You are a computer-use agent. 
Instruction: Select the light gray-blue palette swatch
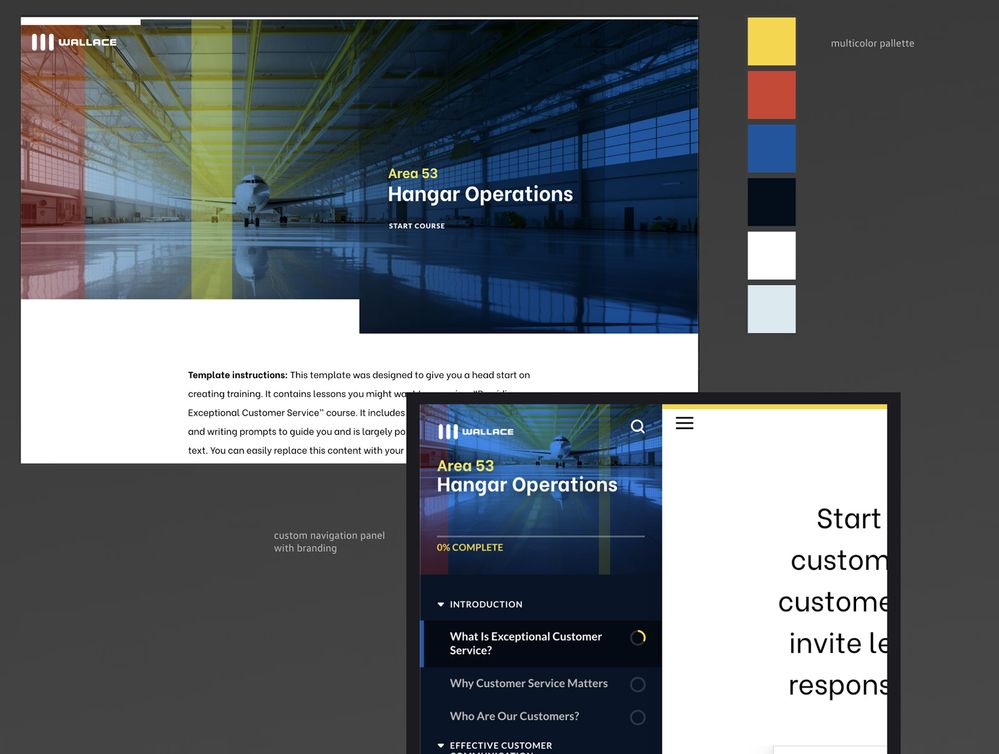click(772, 309)
